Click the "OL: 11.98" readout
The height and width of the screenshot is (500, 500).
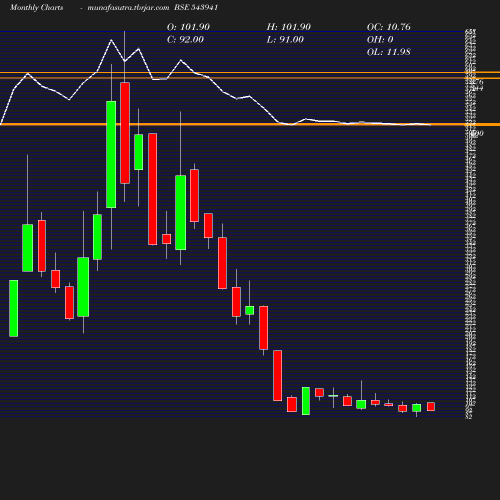pos(389,52)
